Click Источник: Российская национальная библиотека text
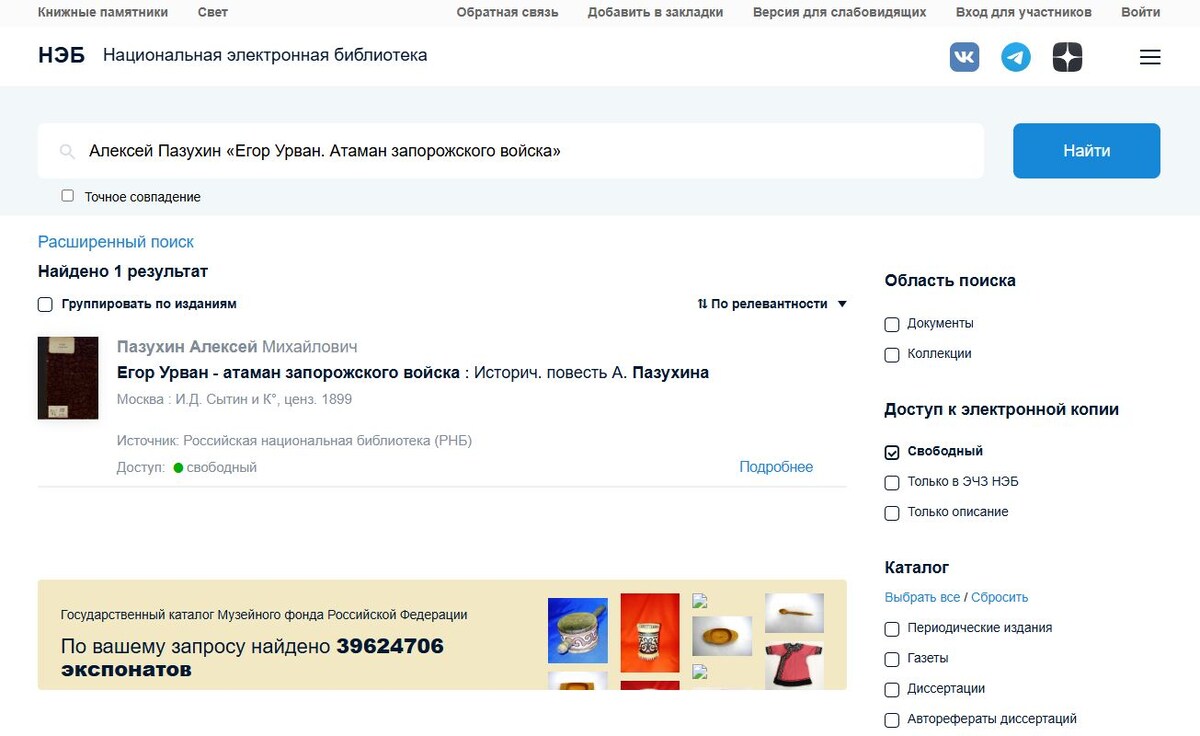The width and height of the screenshot is (1200, 736). [x=294, y=441]
